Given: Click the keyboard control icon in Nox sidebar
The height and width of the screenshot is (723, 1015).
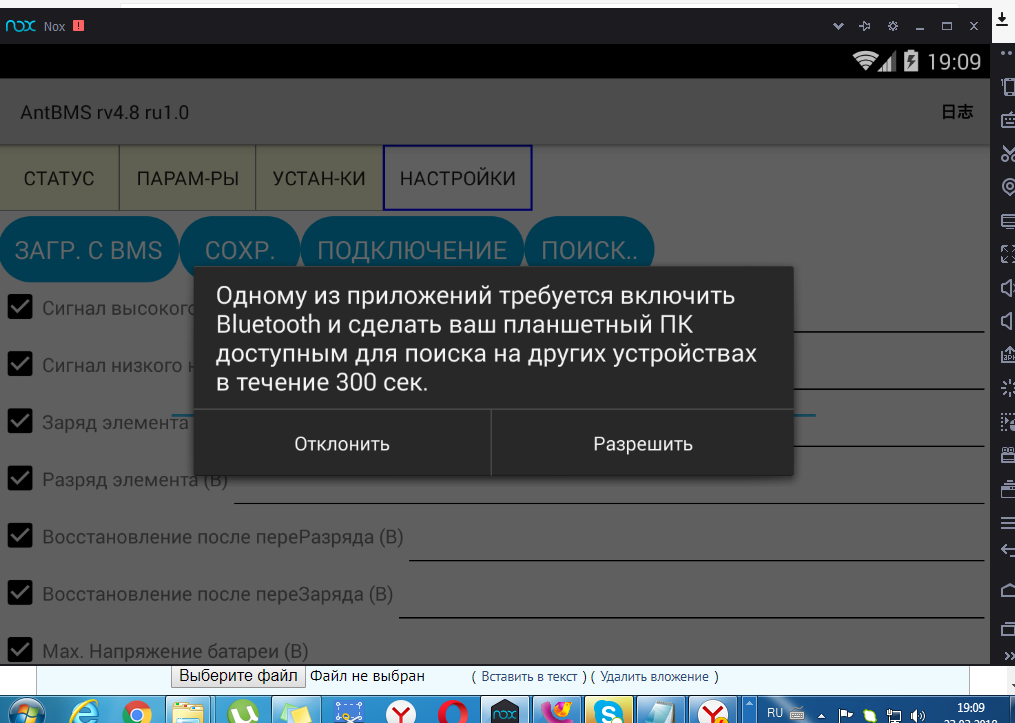Looking at the screenshot, I should pyautogui.click(x=1007, y=120).
